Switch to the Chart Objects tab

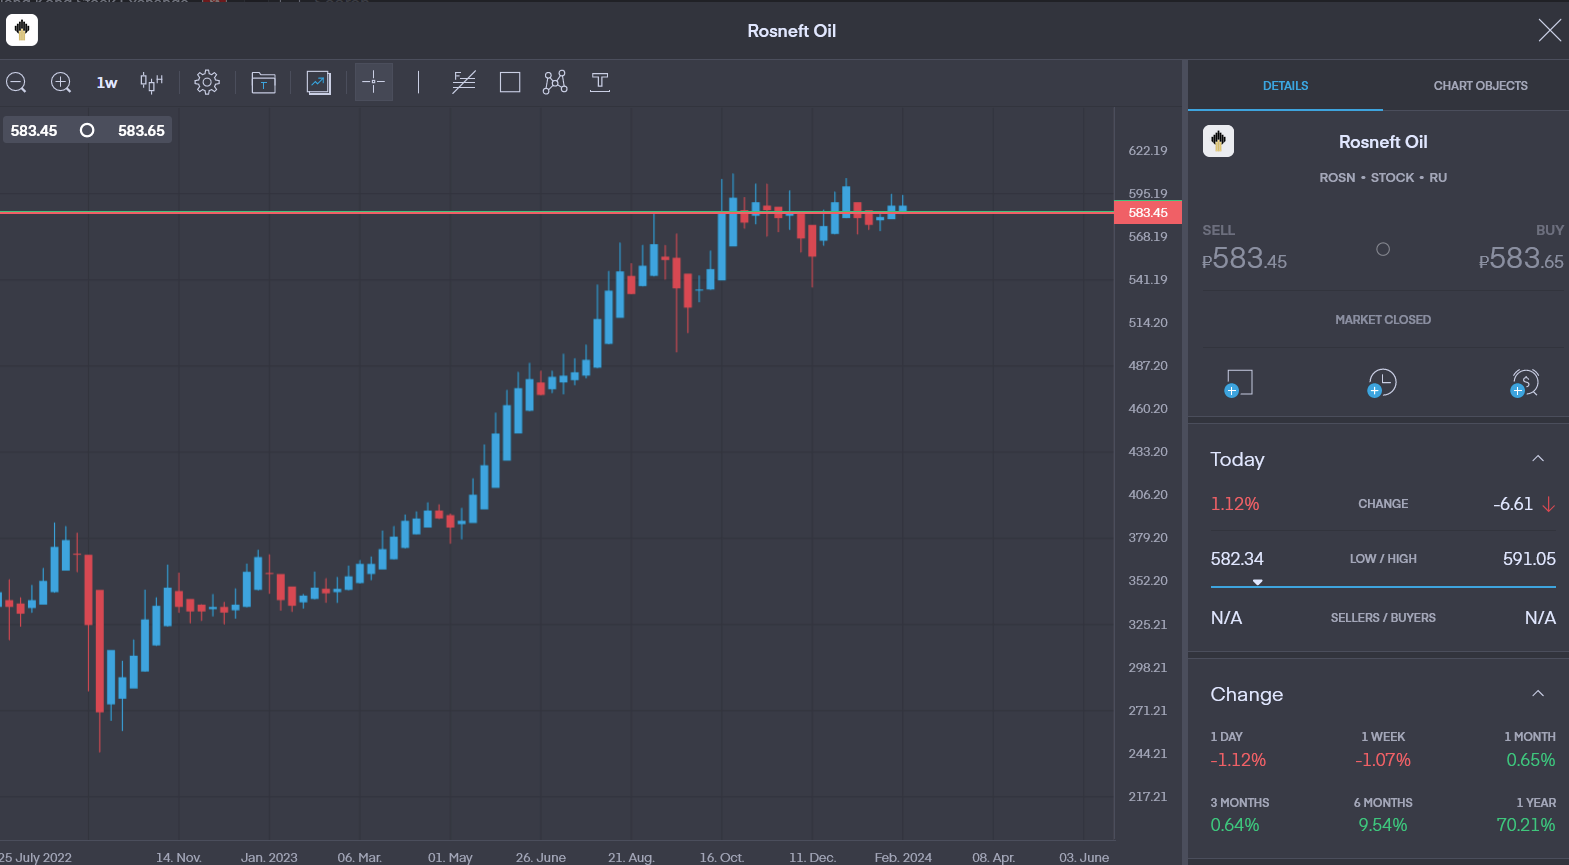(x=1480, y=86)
